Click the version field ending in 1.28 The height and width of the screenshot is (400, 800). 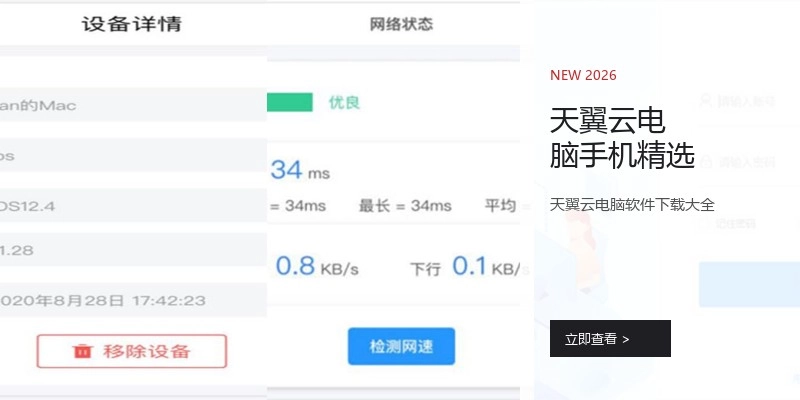click(133, 250)
